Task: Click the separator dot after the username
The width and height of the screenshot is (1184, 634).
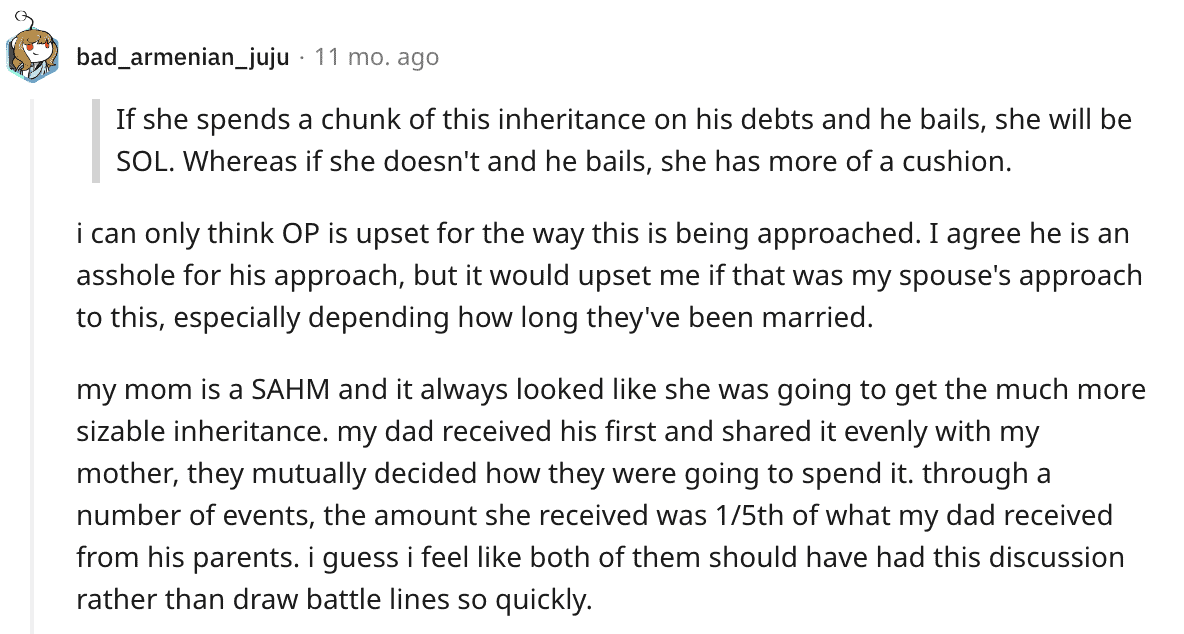Action: (302, 57)
